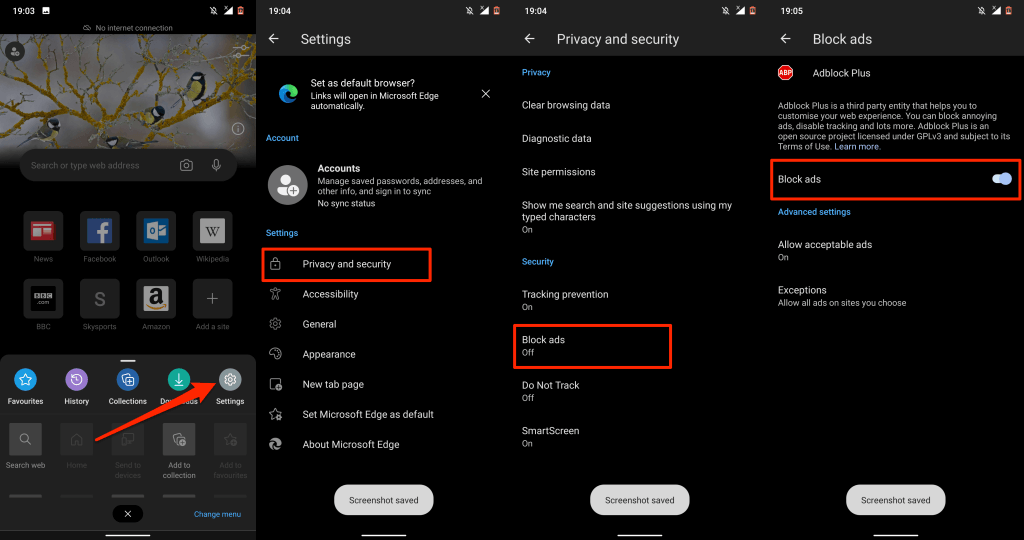This screenshot has height=540, width=1024.
Task: Open the Facebook shortcut tile
Action: [x=99, y=231]
